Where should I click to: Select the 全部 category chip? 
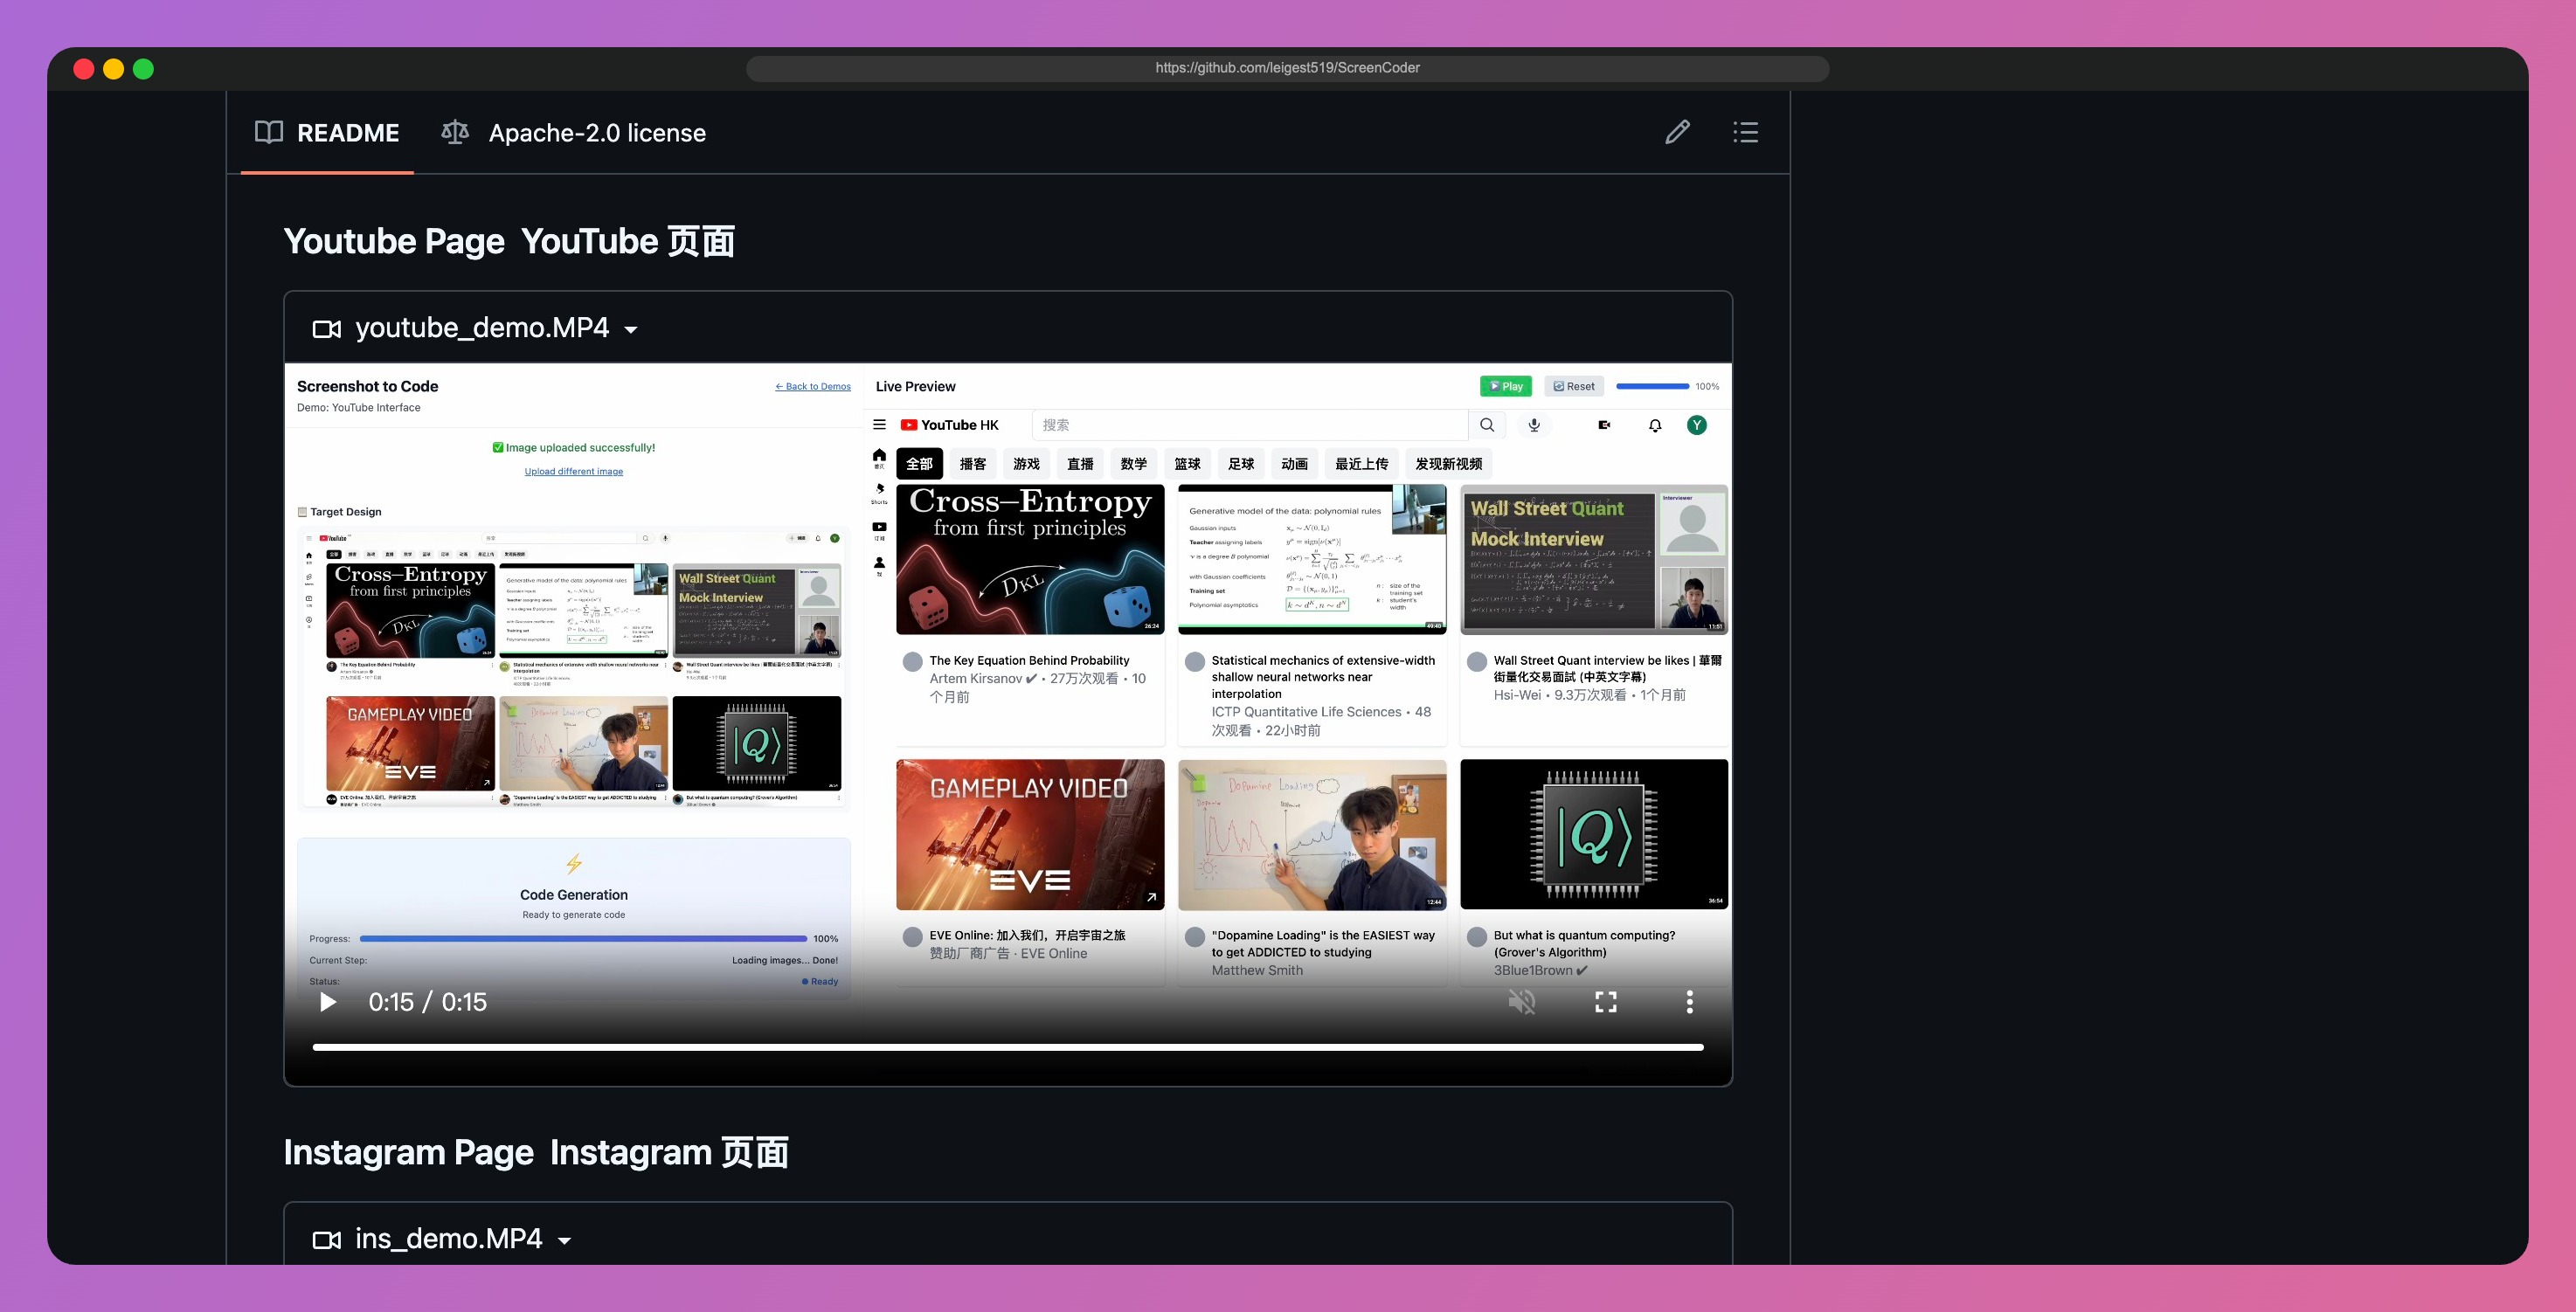(x=920, y=464)
